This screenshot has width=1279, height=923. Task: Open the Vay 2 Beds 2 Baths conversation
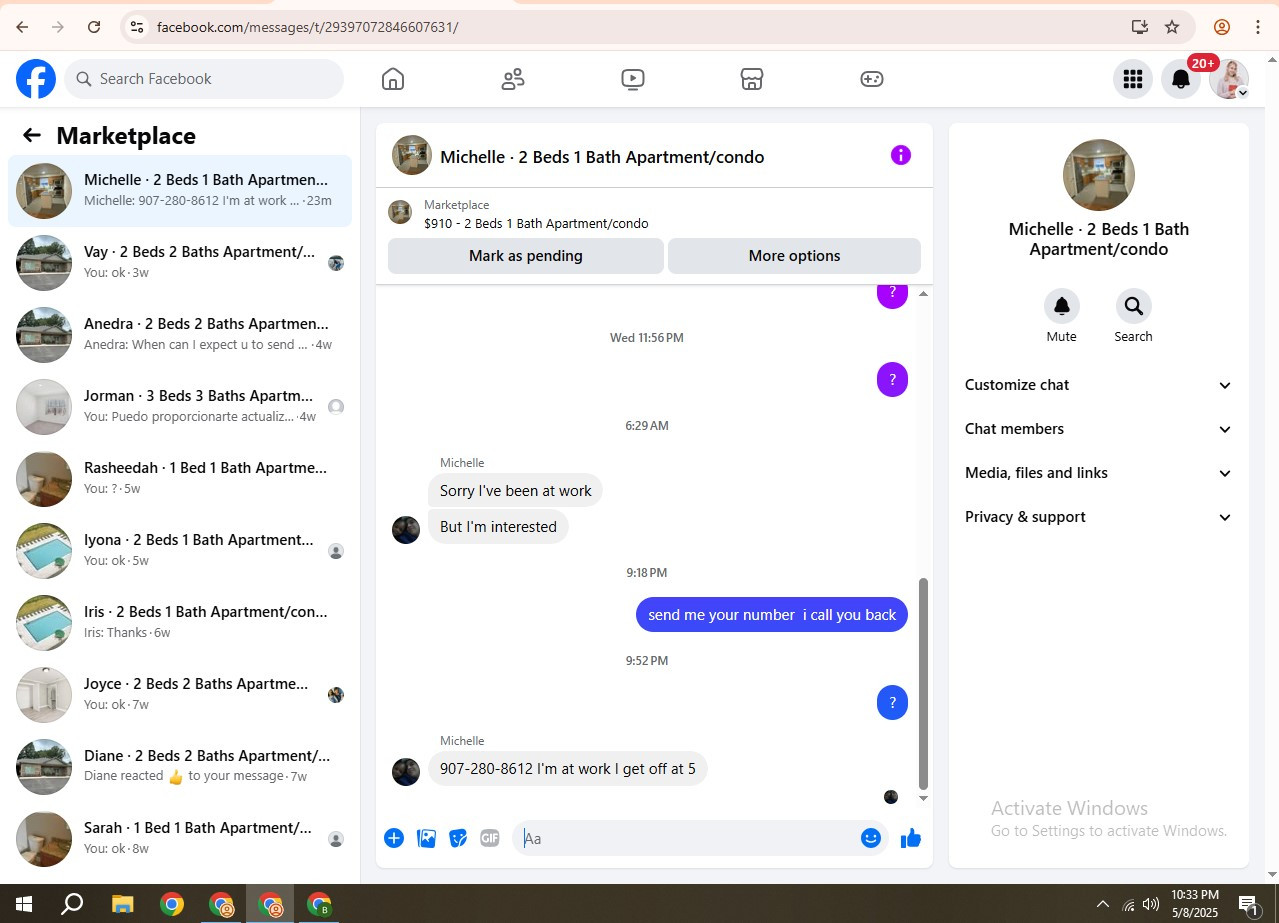180,263
